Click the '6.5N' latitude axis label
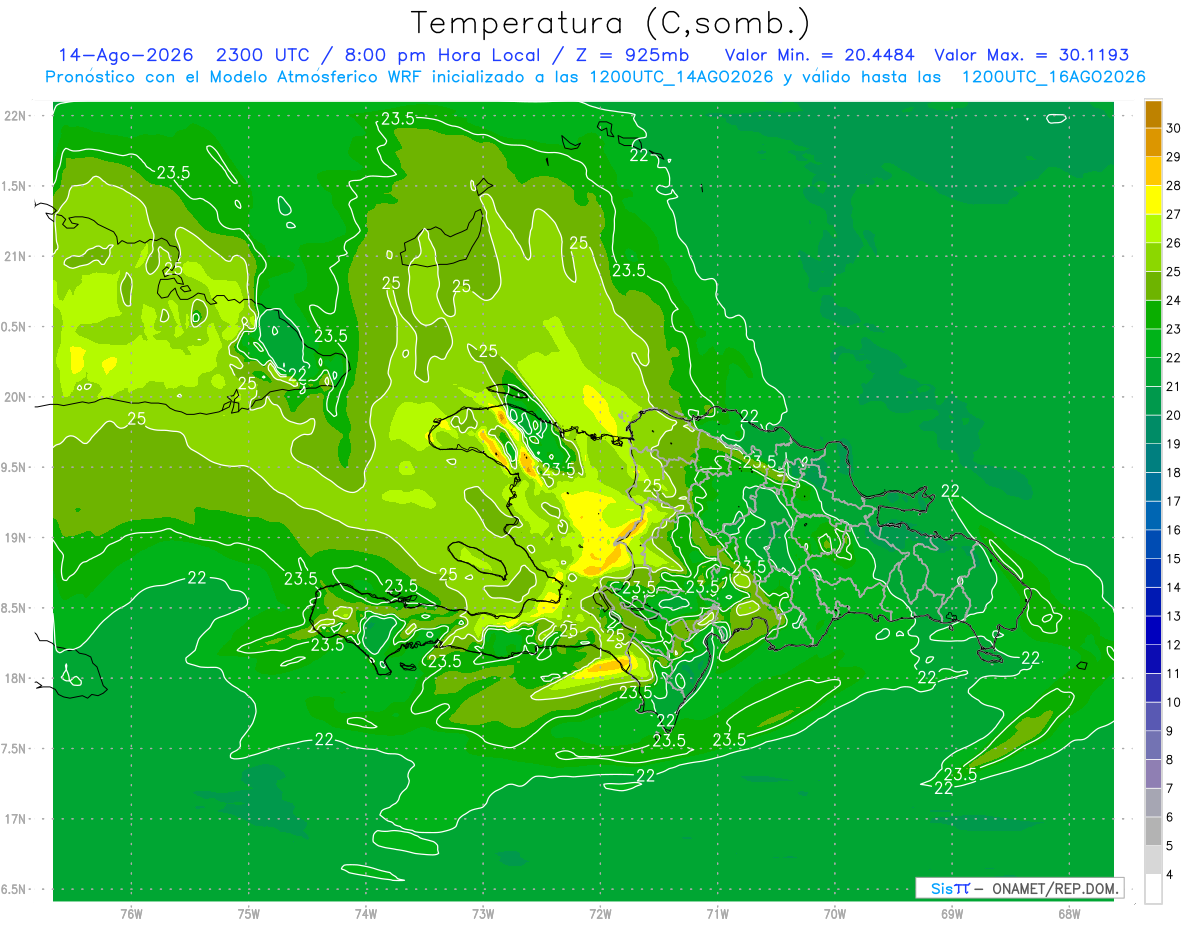The image size is (1200, 927). tap(15, 889)
